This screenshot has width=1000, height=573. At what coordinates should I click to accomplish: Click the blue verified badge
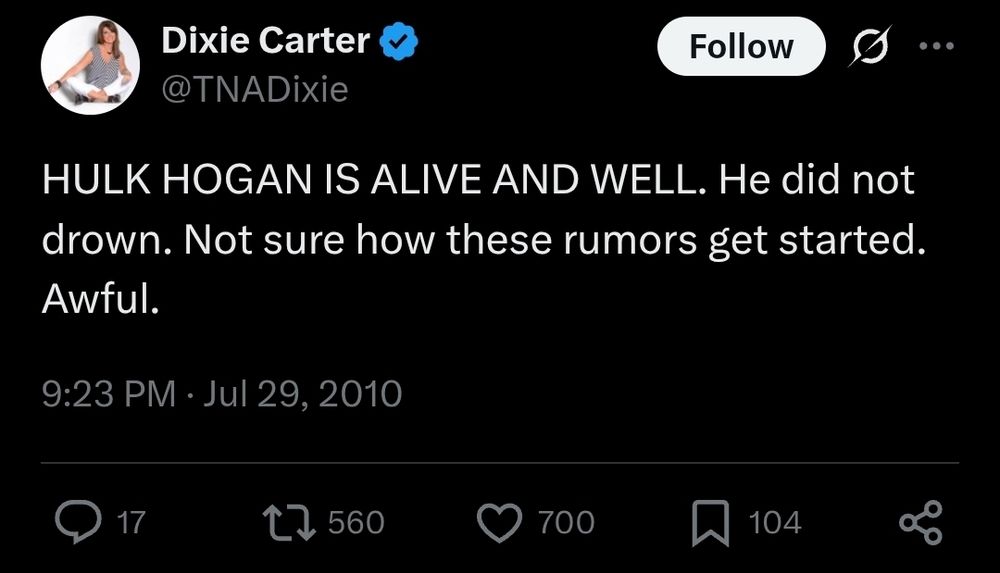(399, 42)
